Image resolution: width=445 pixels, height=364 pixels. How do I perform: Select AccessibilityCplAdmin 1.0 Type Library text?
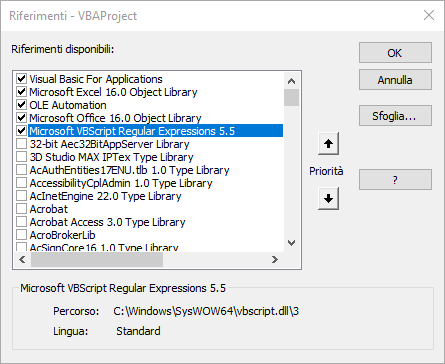click(121, 183)
